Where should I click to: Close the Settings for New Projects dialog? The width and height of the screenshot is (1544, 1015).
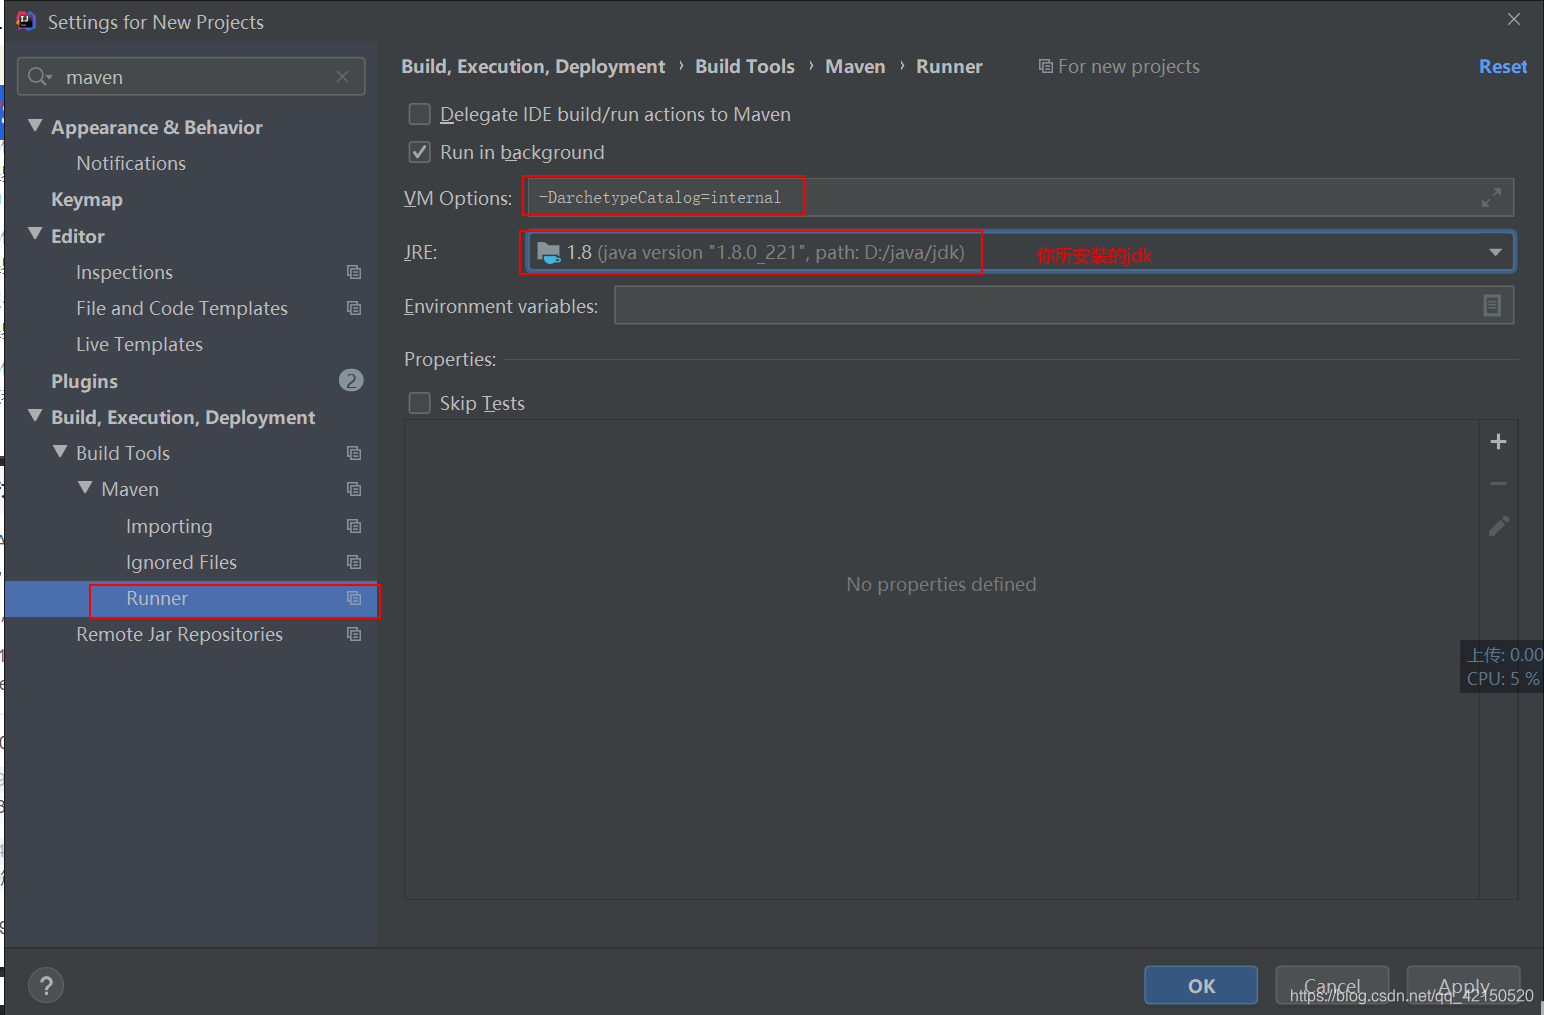(1514, 19)
